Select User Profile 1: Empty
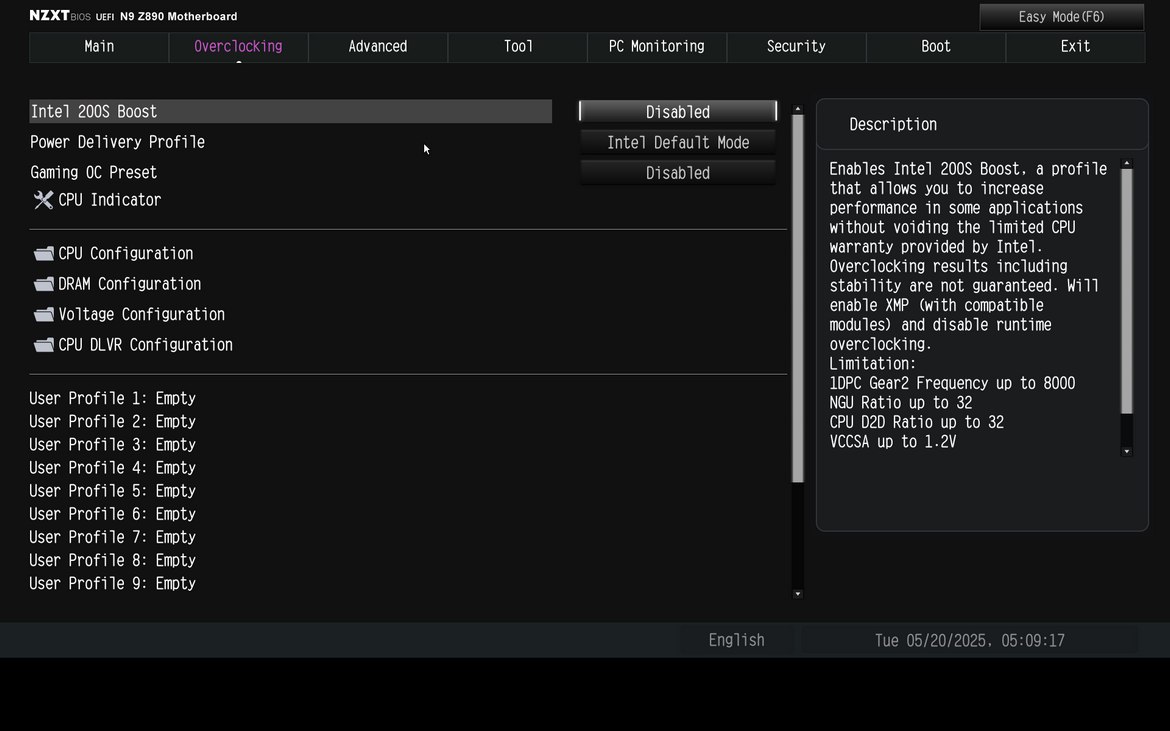Viewport: 1170px width, 731px height. click(x=113, y=398)
